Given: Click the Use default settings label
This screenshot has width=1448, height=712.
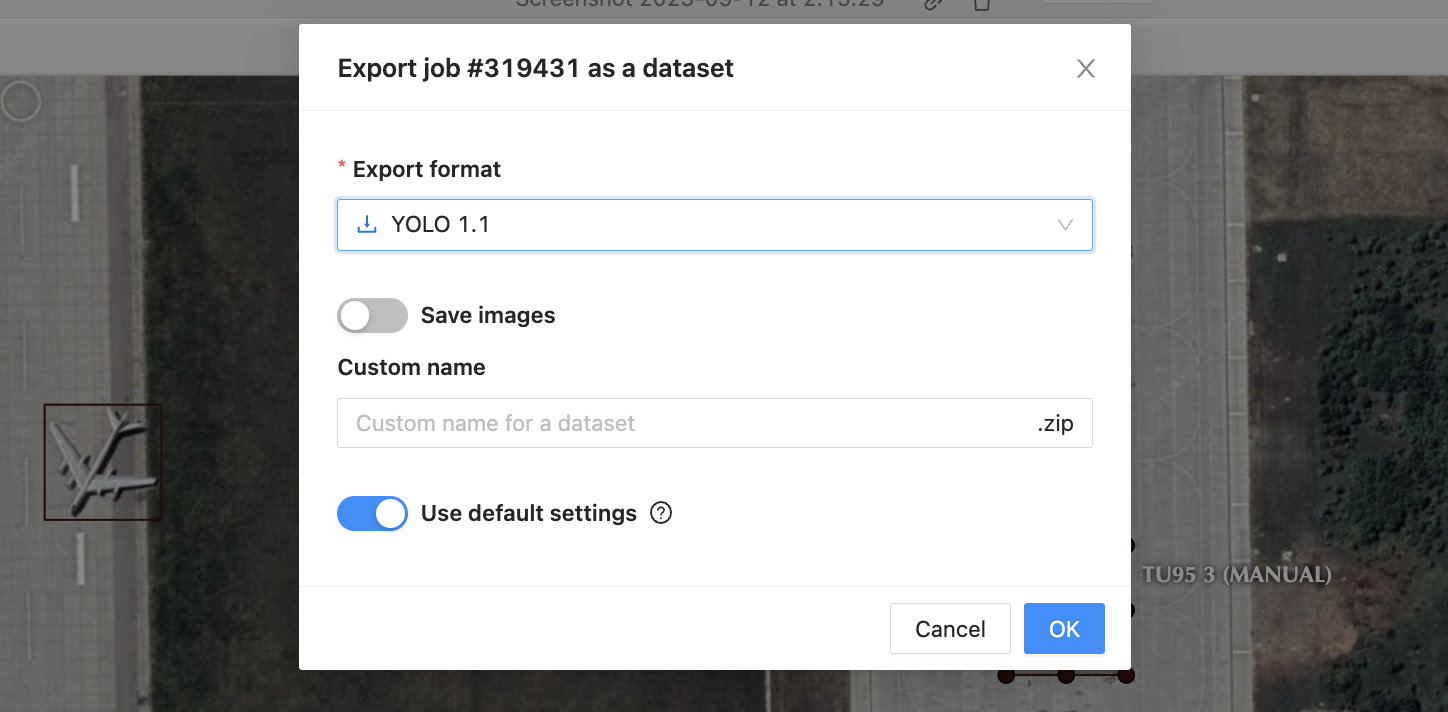Looking at the screenshot, I should point(529,514).
